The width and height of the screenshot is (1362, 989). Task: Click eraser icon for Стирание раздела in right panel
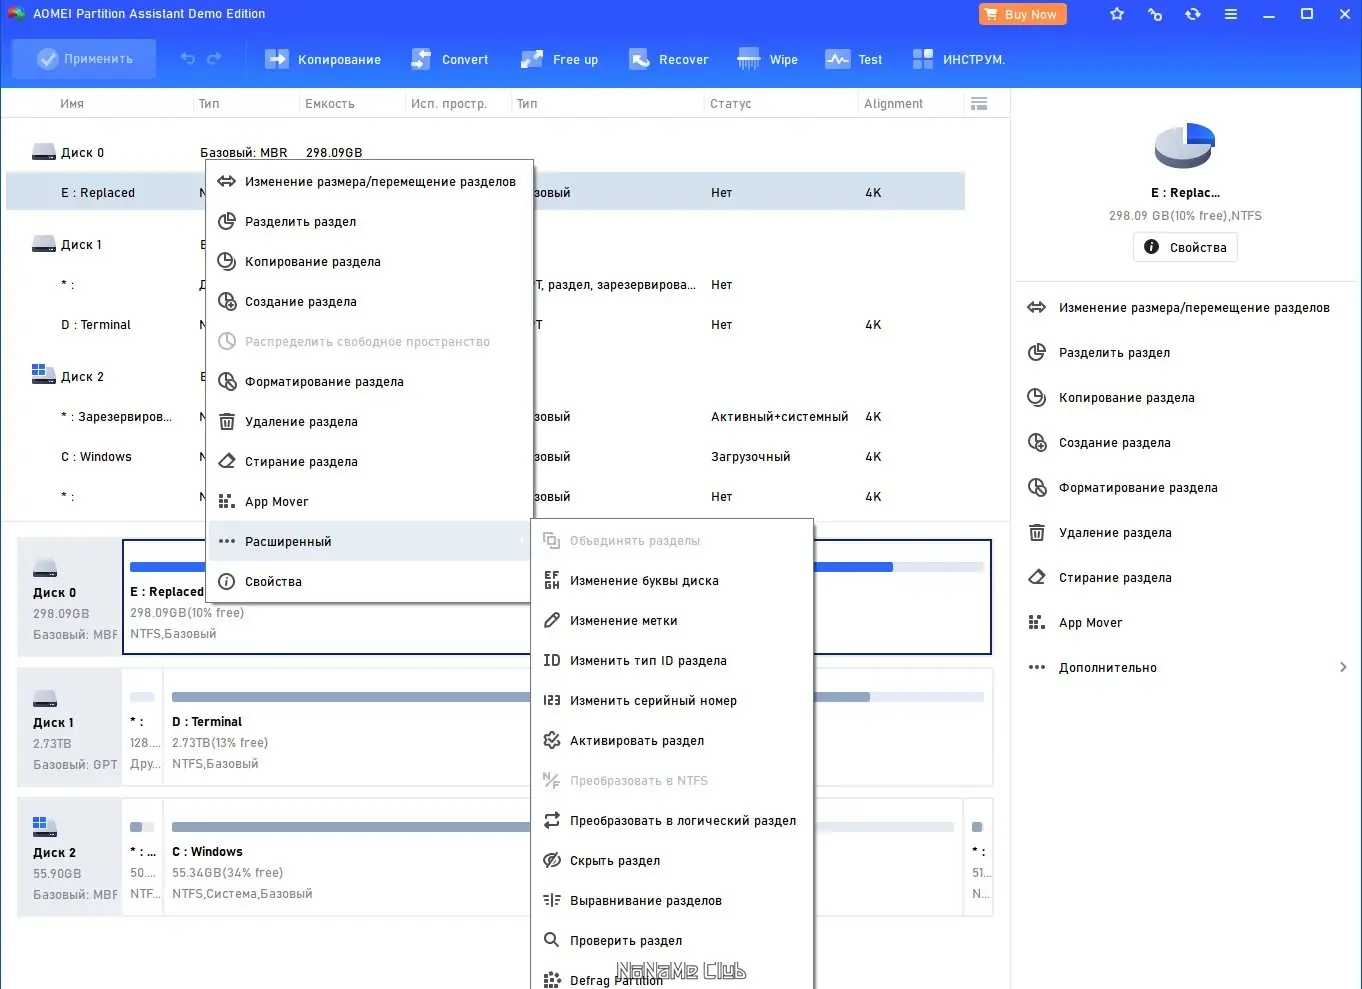tap(1037, 577)
